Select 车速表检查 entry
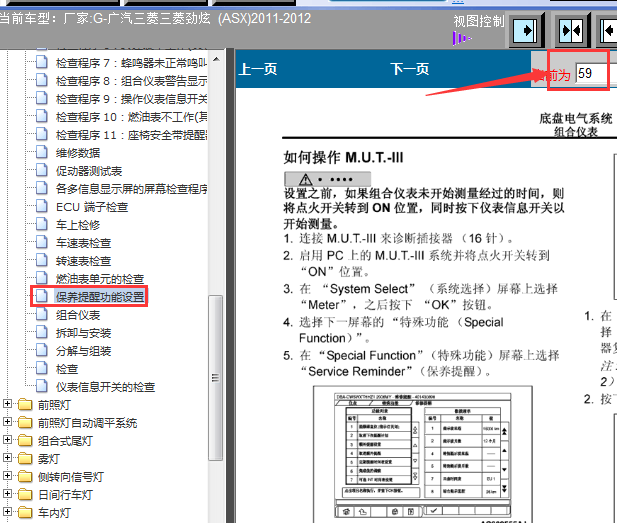This screenshot has height=523, width=617. [83, 243]
